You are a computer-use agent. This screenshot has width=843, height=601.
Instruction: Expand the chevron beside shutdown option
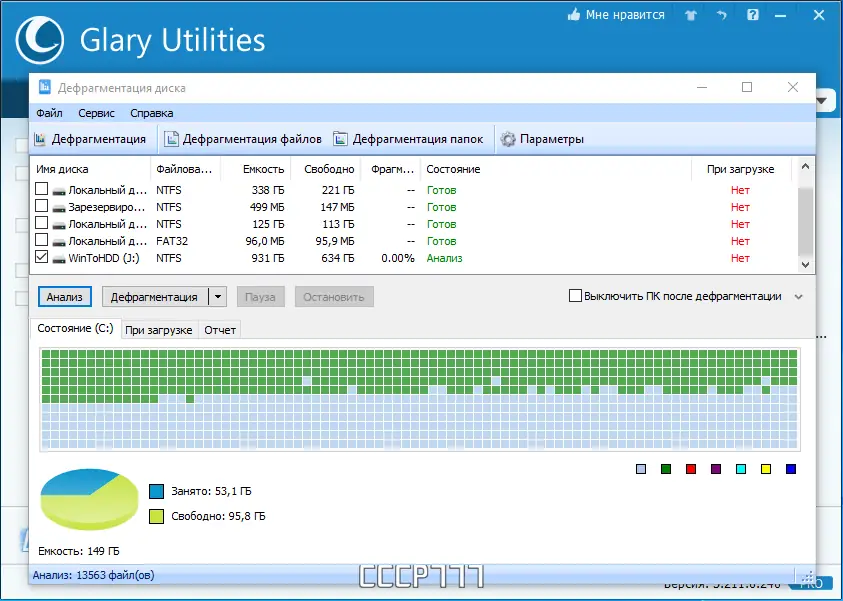(799, 297)
